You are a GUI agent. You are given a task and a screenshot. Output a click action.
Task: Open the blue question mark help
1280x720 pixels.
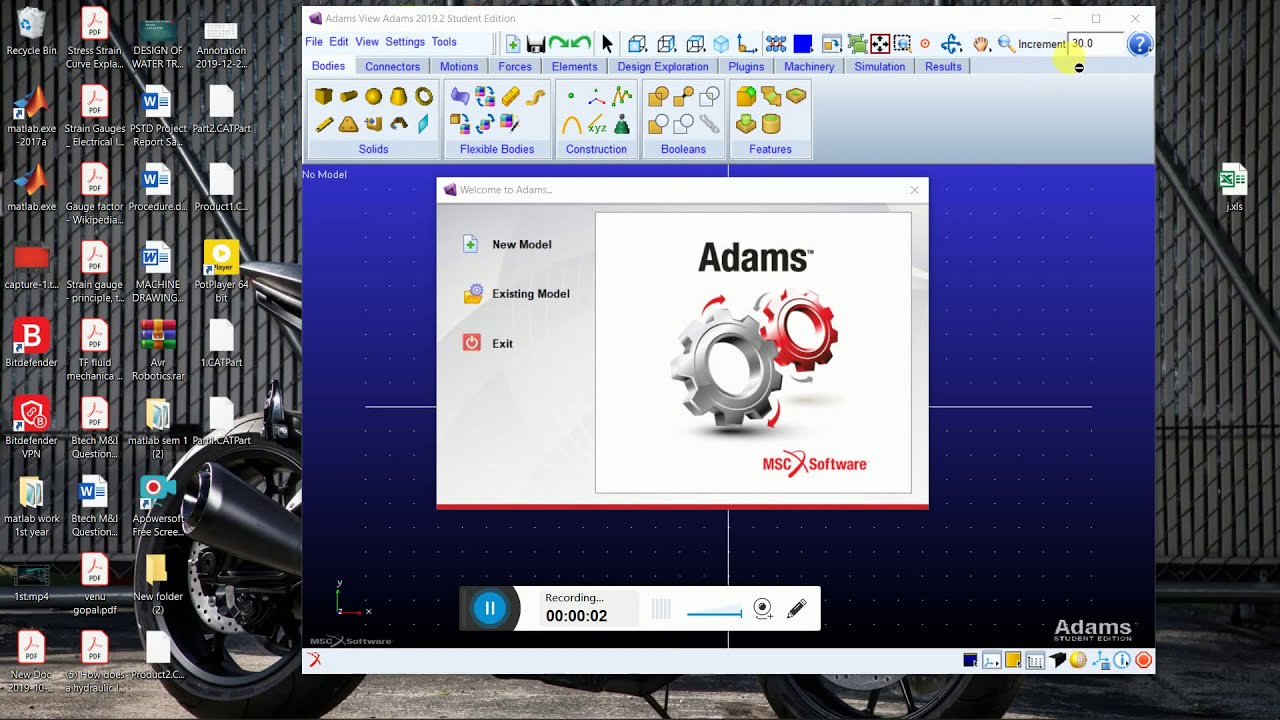[x=1139, y=44]
